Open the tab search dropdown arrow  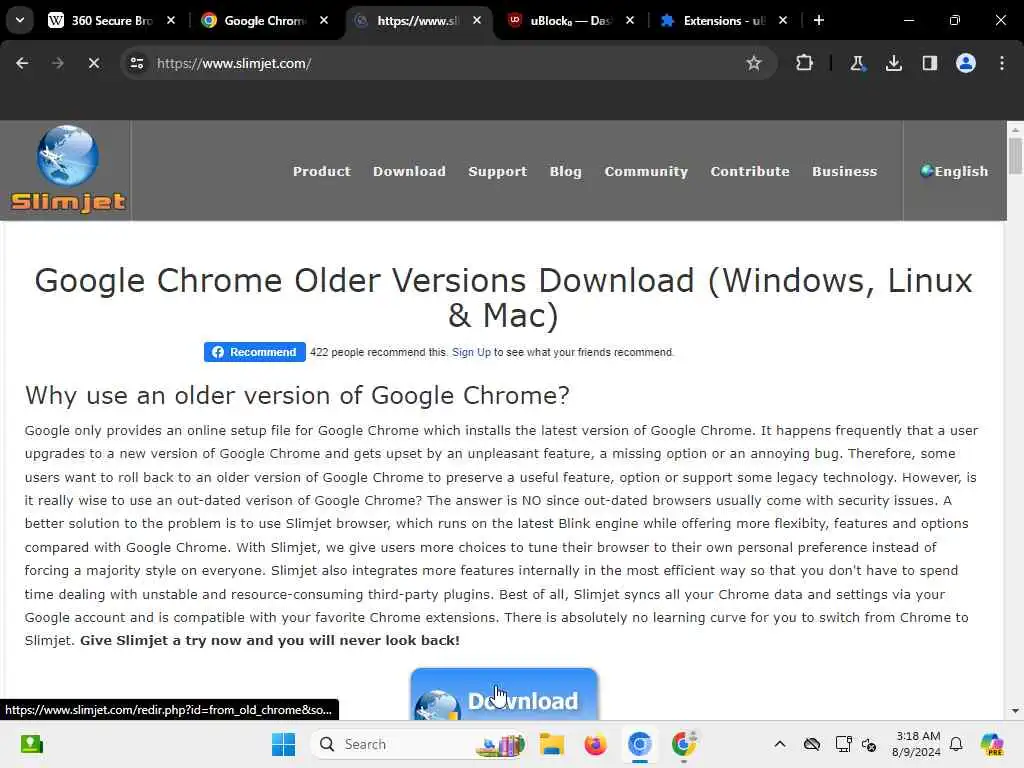pyautogui.click(x=20, y=20)
